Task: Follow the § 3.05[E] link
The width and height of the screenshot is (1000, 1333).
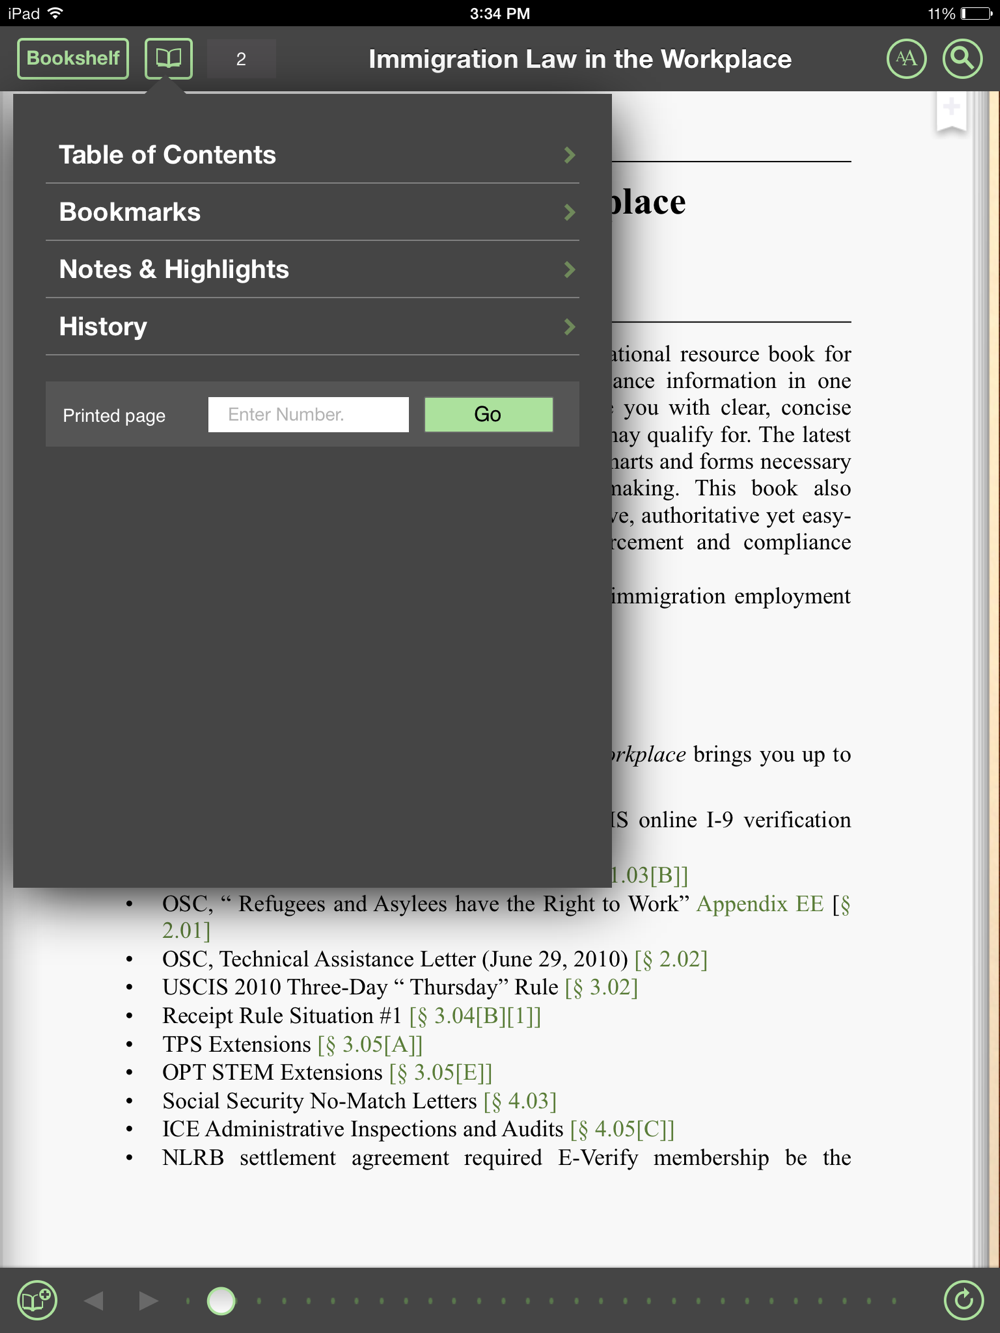Action: (x=441, y=1073)
